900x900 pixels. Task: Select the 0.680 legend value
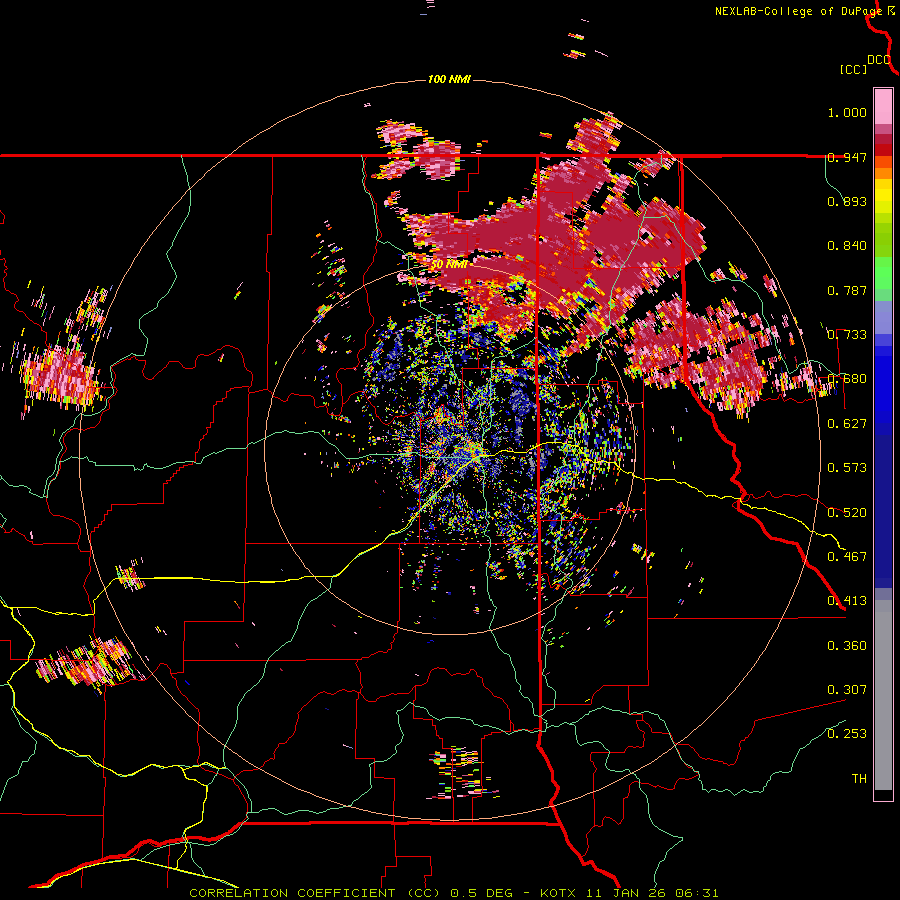847,379
